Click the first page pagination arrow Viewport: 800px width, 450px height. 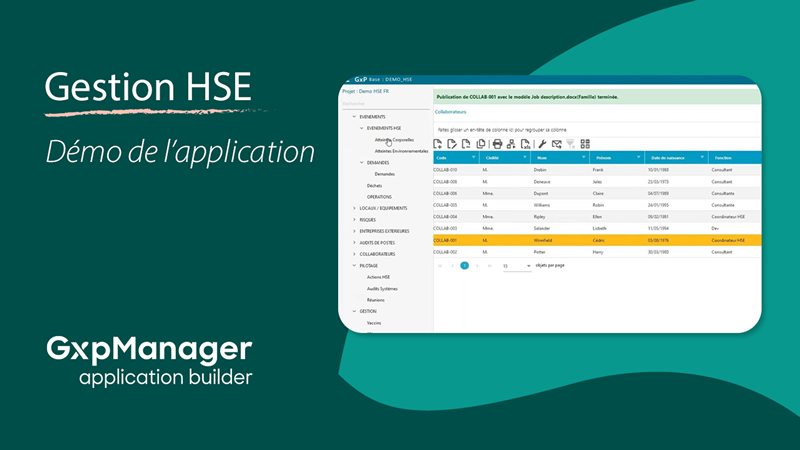(440, 266)
